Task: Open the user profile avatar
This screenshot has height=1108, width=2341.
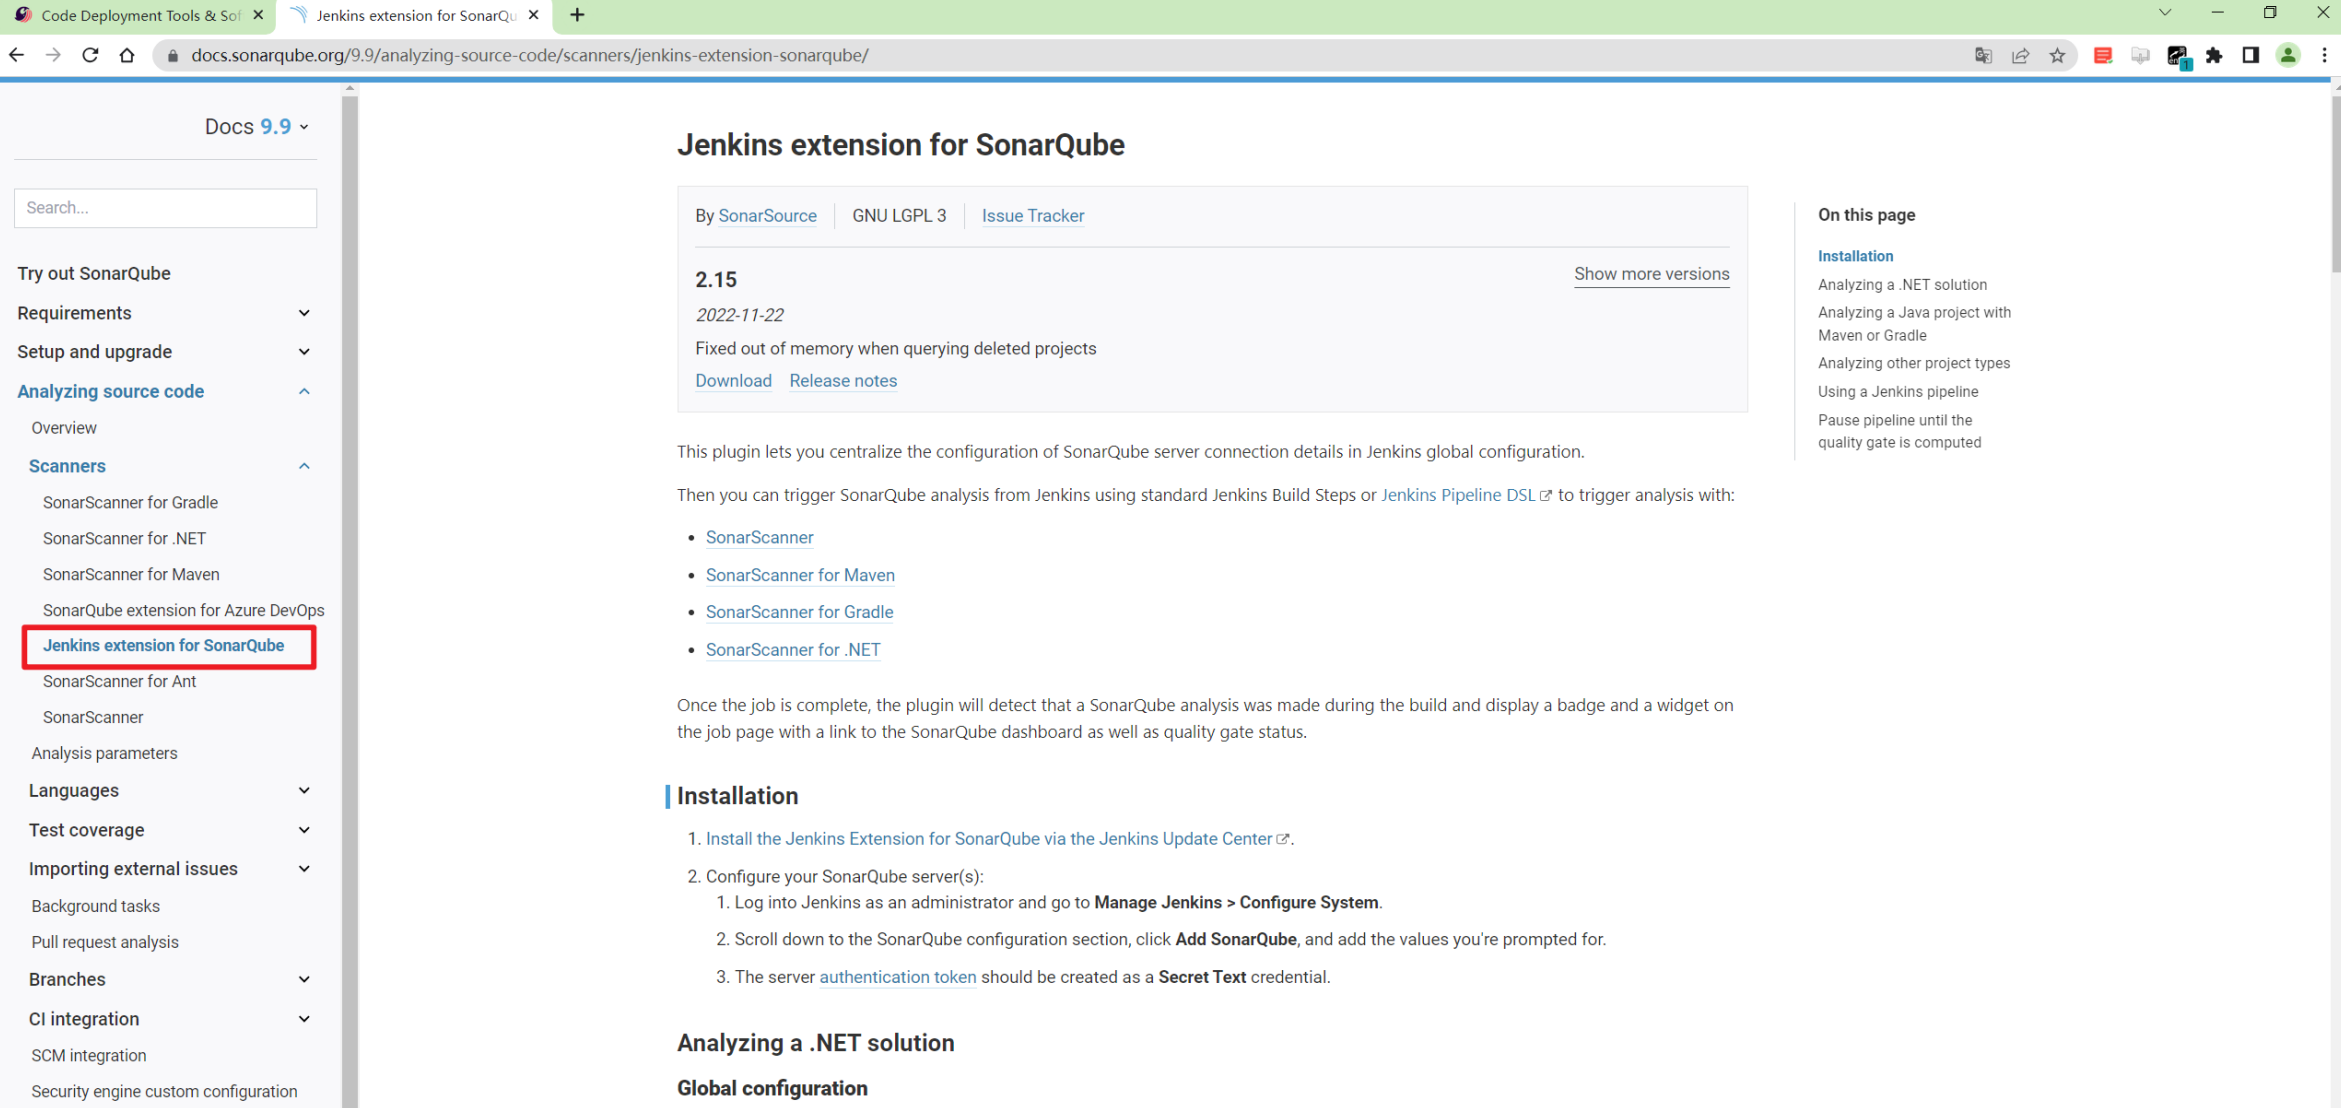Action: [2288, 55]
